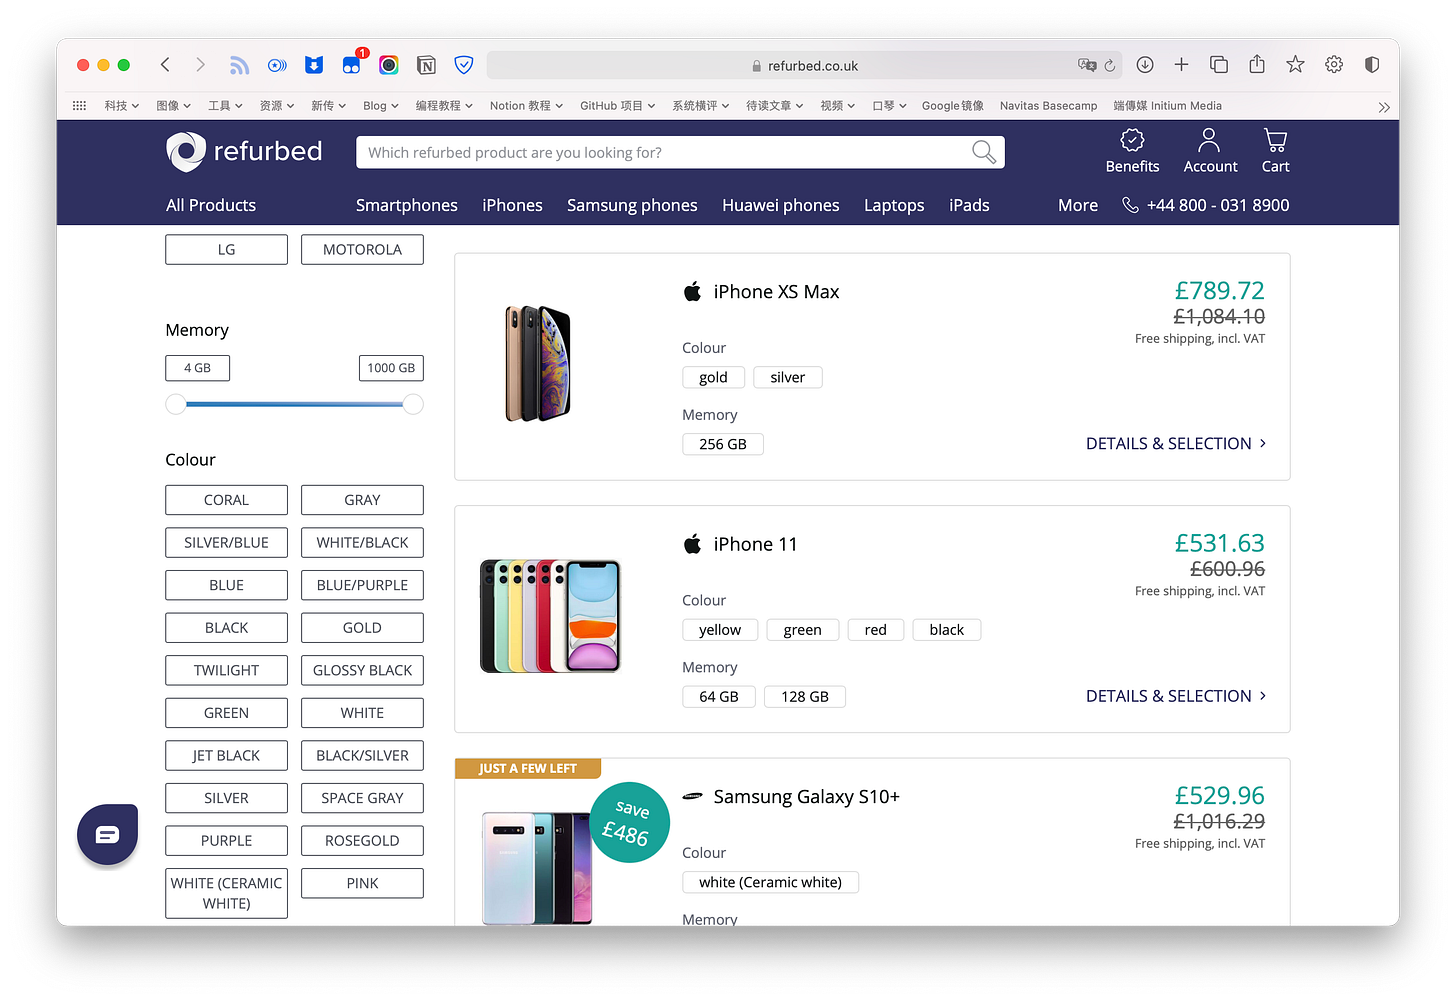
Task: Expand the 编程教程 bookmarks folder
Action: [444, 106]
